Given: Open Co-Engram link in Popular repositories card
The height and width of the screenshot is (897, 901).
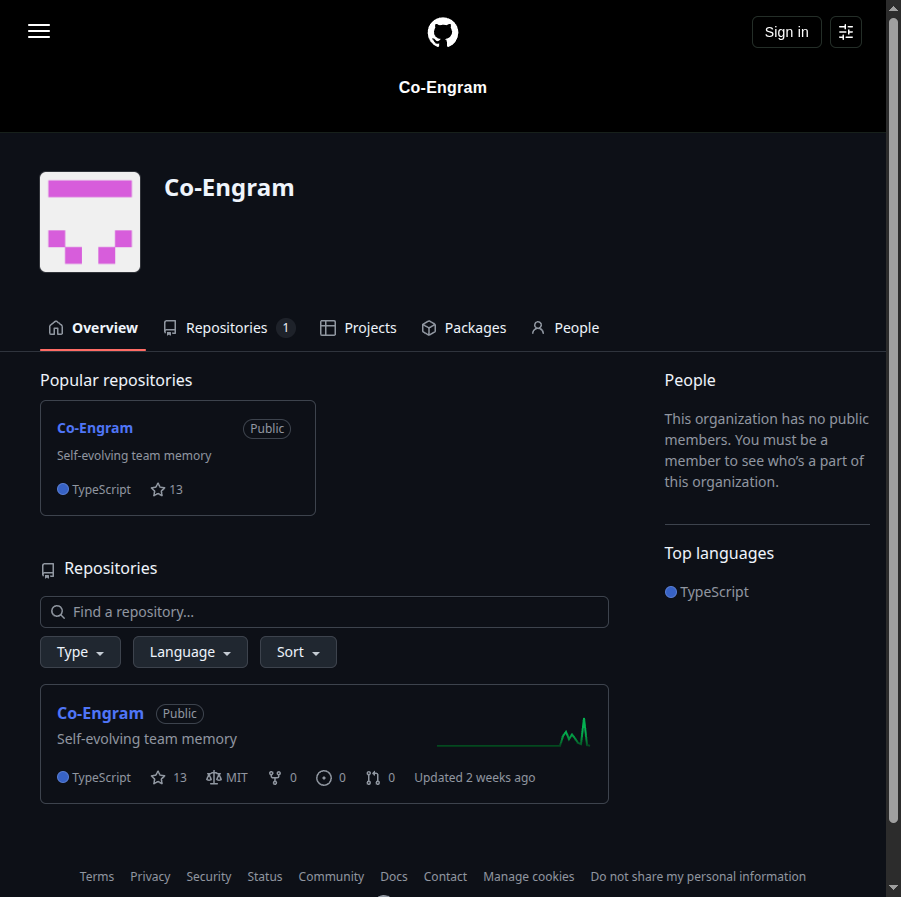Looking at the screenshot, I should tap(95, 428).
